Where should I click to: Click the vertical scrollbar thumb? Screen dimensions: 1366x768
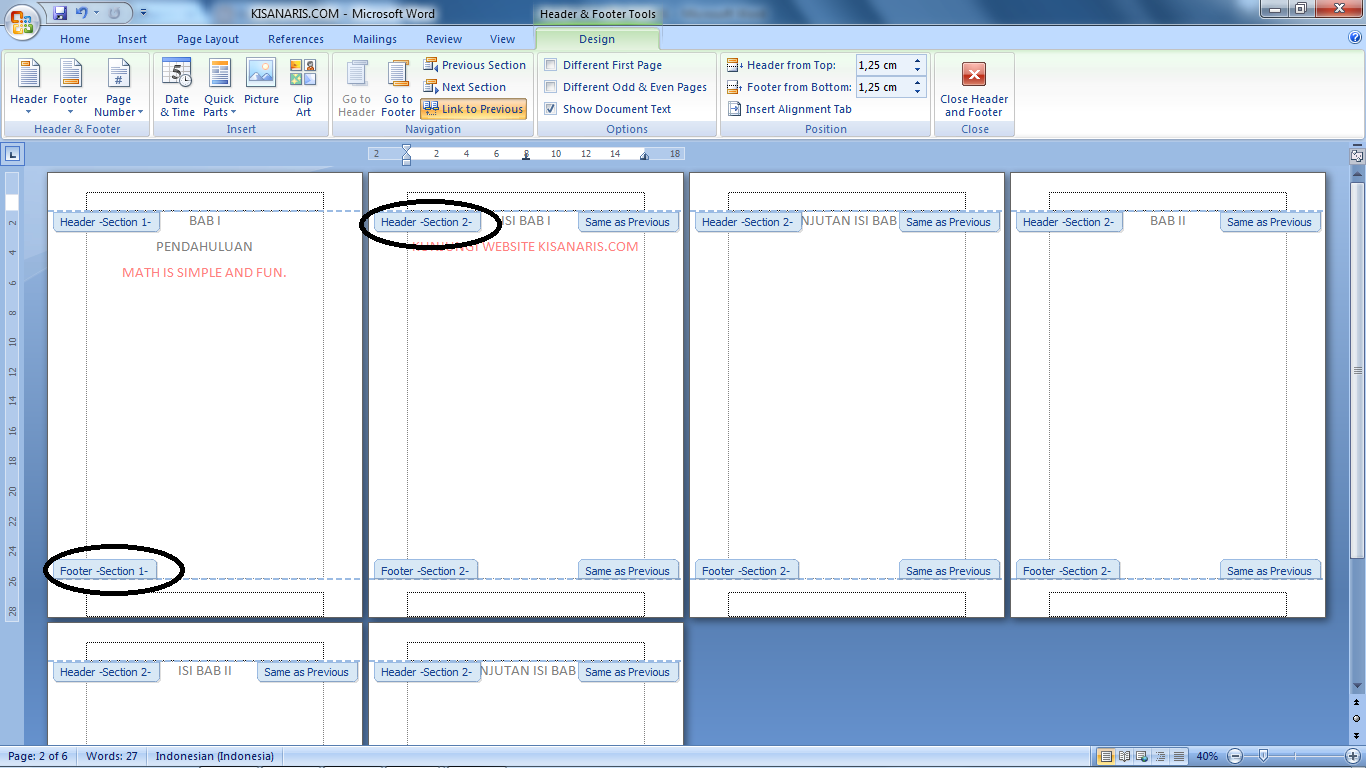point(1357,370)
